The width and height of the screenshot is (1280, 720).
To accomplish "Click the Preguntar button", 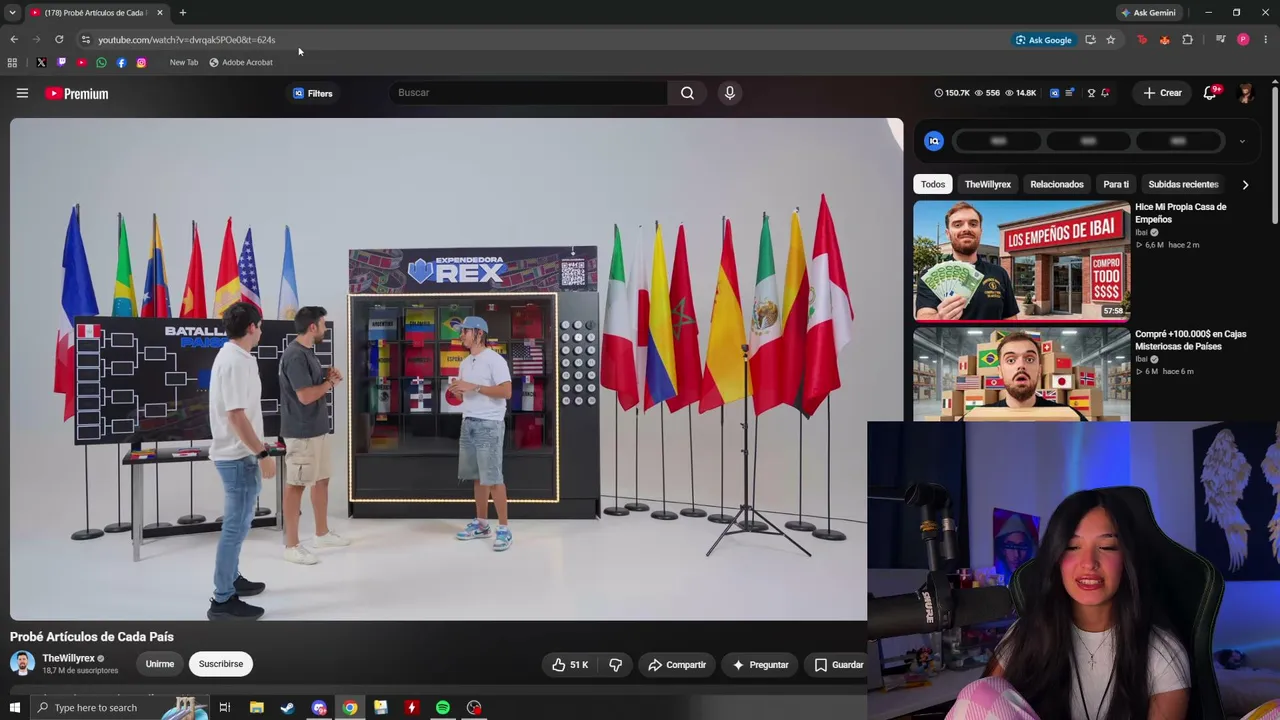I will click(761, 665).
